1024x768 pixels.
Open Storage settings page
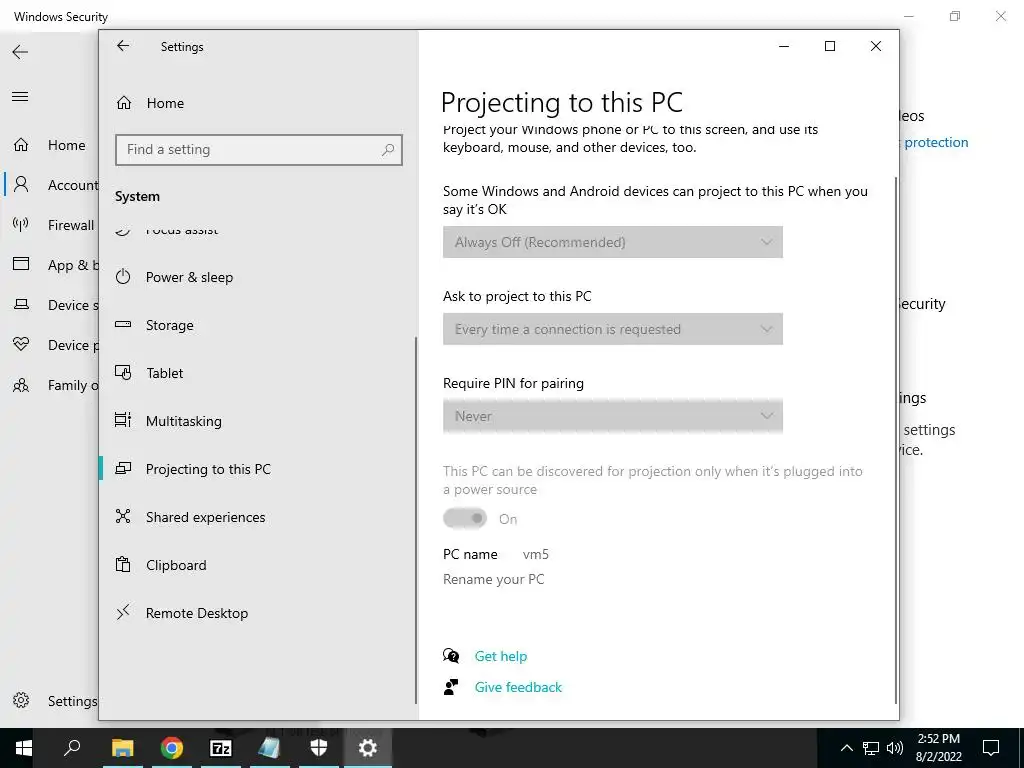pos(259,325)
